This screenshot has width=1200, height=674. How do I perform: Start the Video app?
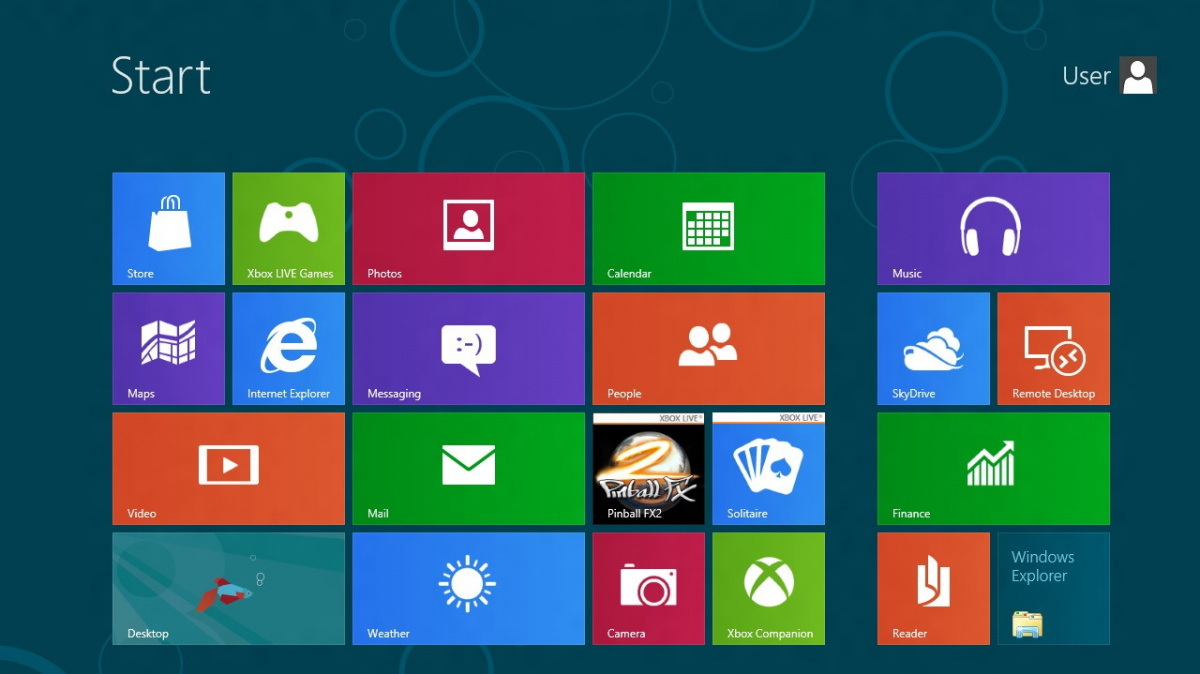pos(228,468)
